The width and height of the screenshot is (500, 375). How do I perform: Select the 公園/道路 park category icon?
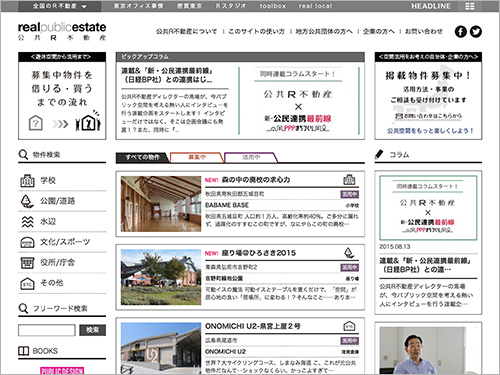click(x=27, y=201)
